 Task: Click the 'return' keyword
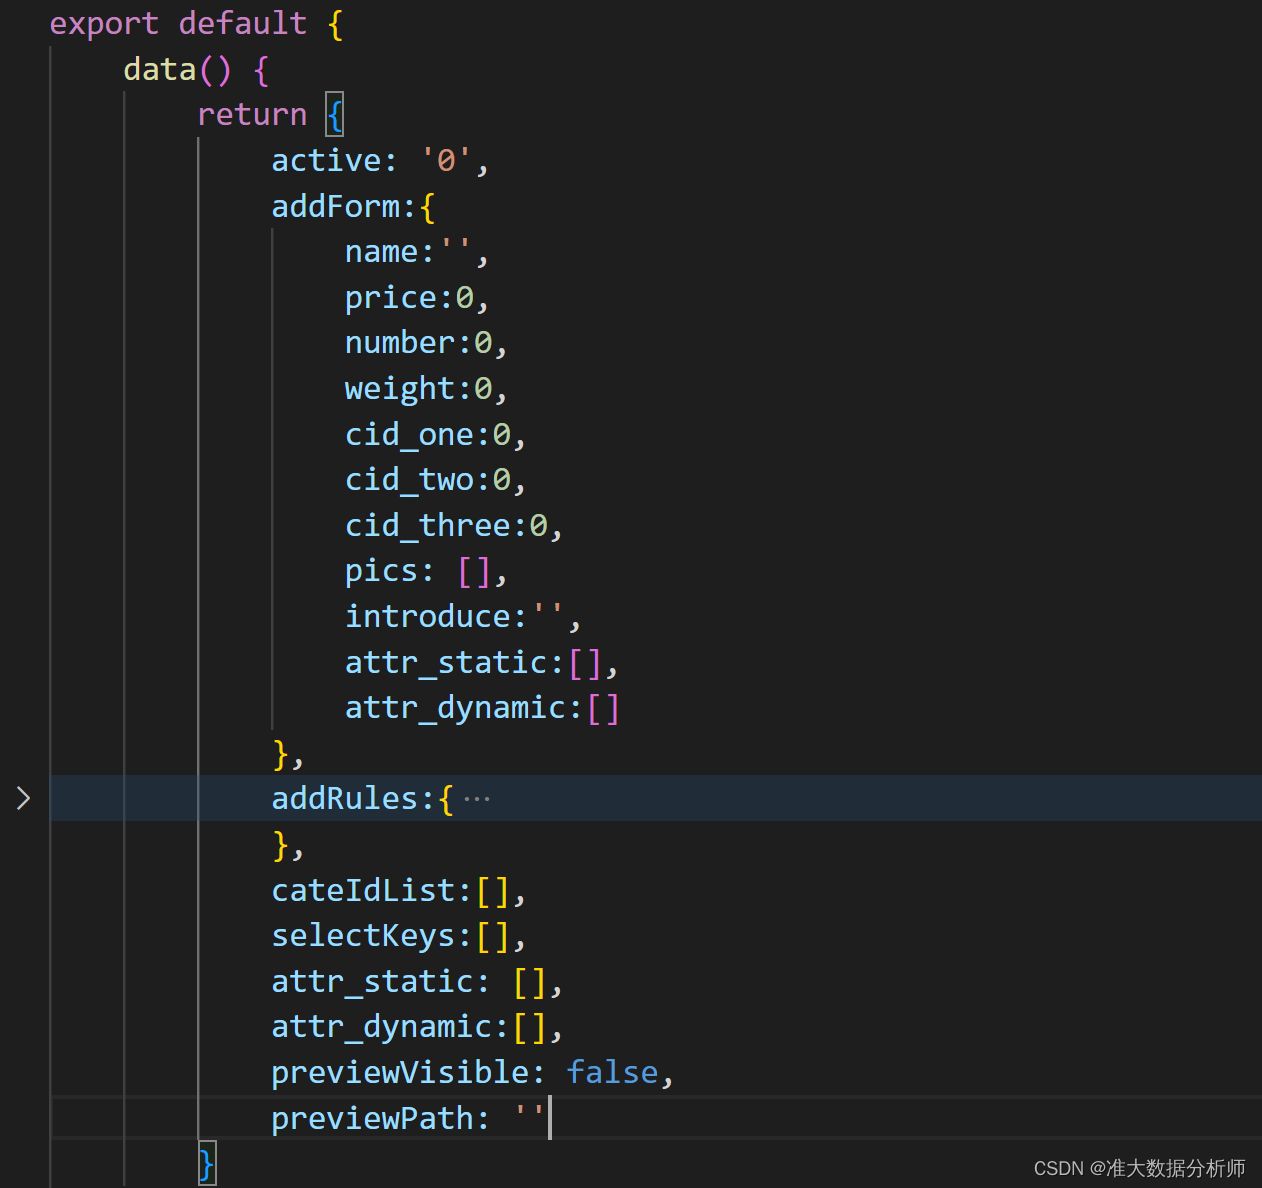(x=252, y=114)
